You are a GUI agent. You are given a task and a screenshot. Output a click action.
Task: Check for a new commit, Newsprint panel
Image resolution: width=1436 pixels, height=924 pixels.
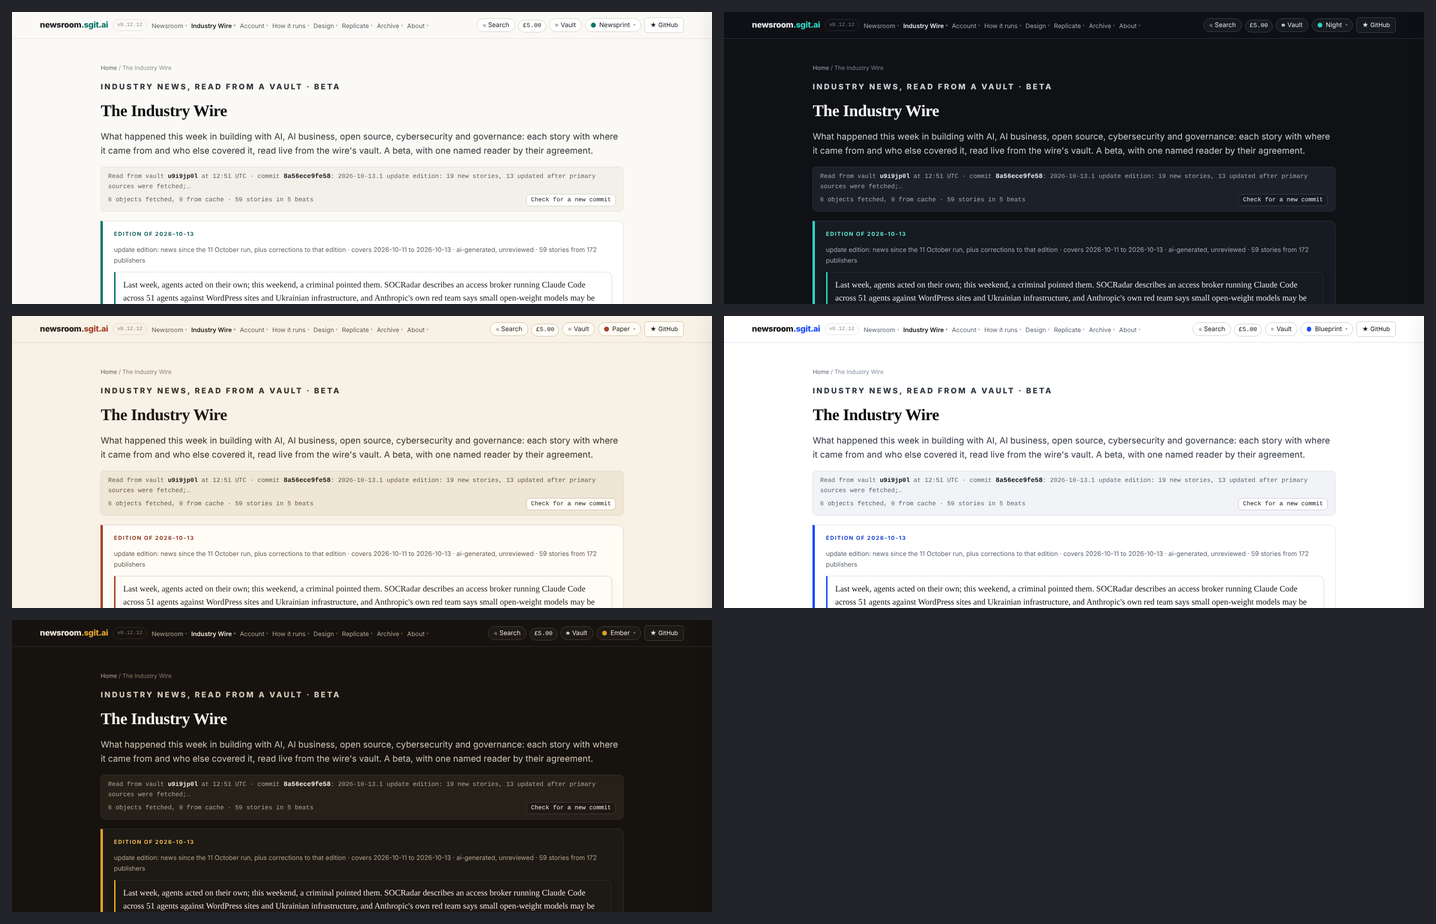[570, 200]
